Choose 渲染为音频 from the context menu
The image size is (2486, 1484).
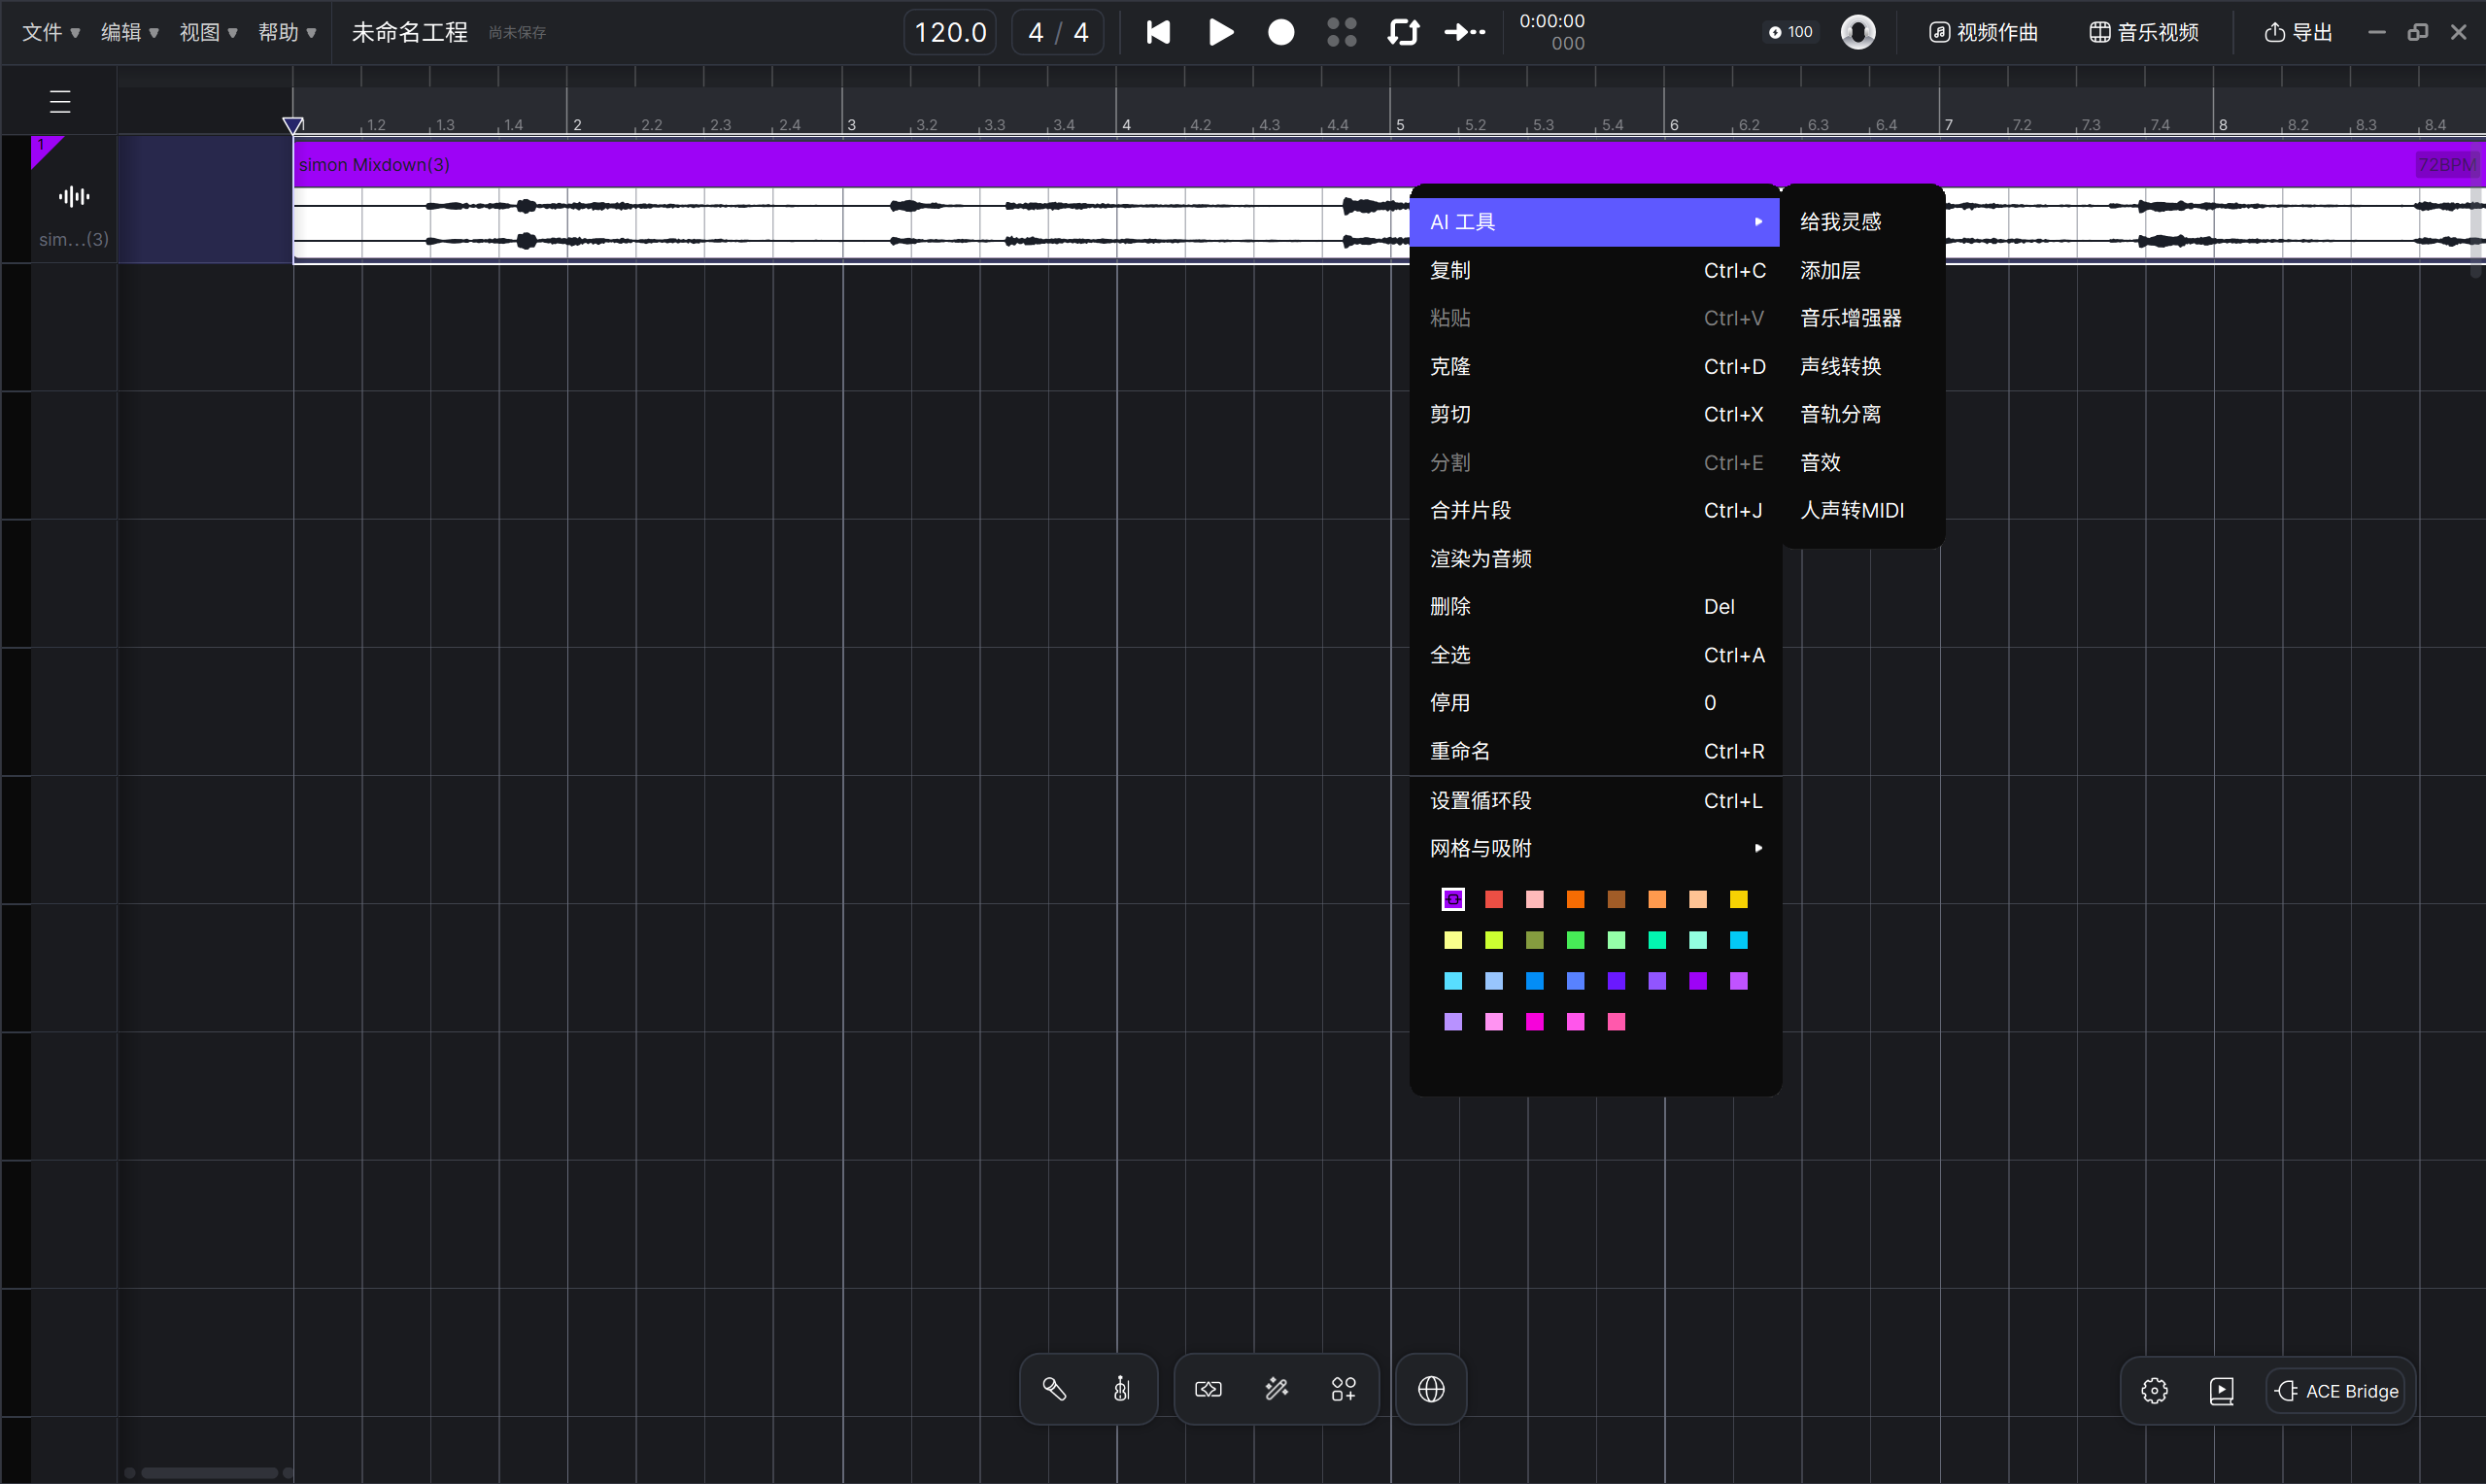tap(1595, 558)
